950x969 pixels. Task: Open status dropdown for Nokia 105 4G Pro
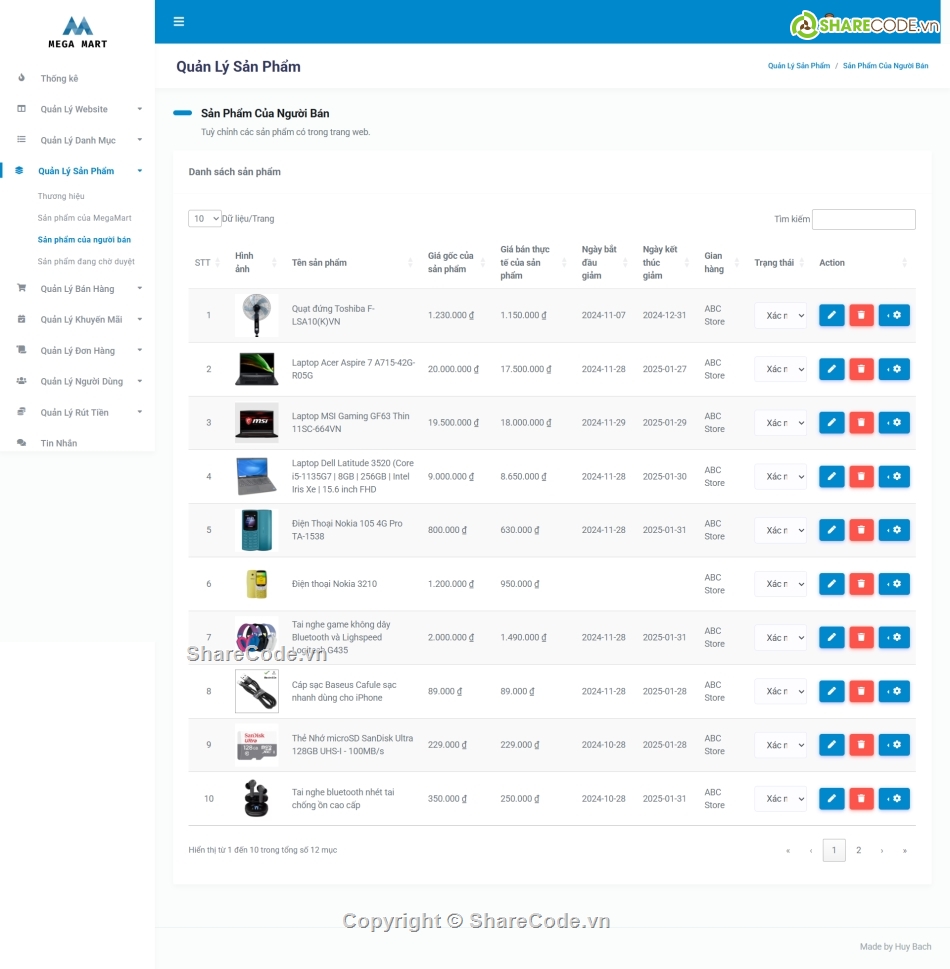(780, 530)
